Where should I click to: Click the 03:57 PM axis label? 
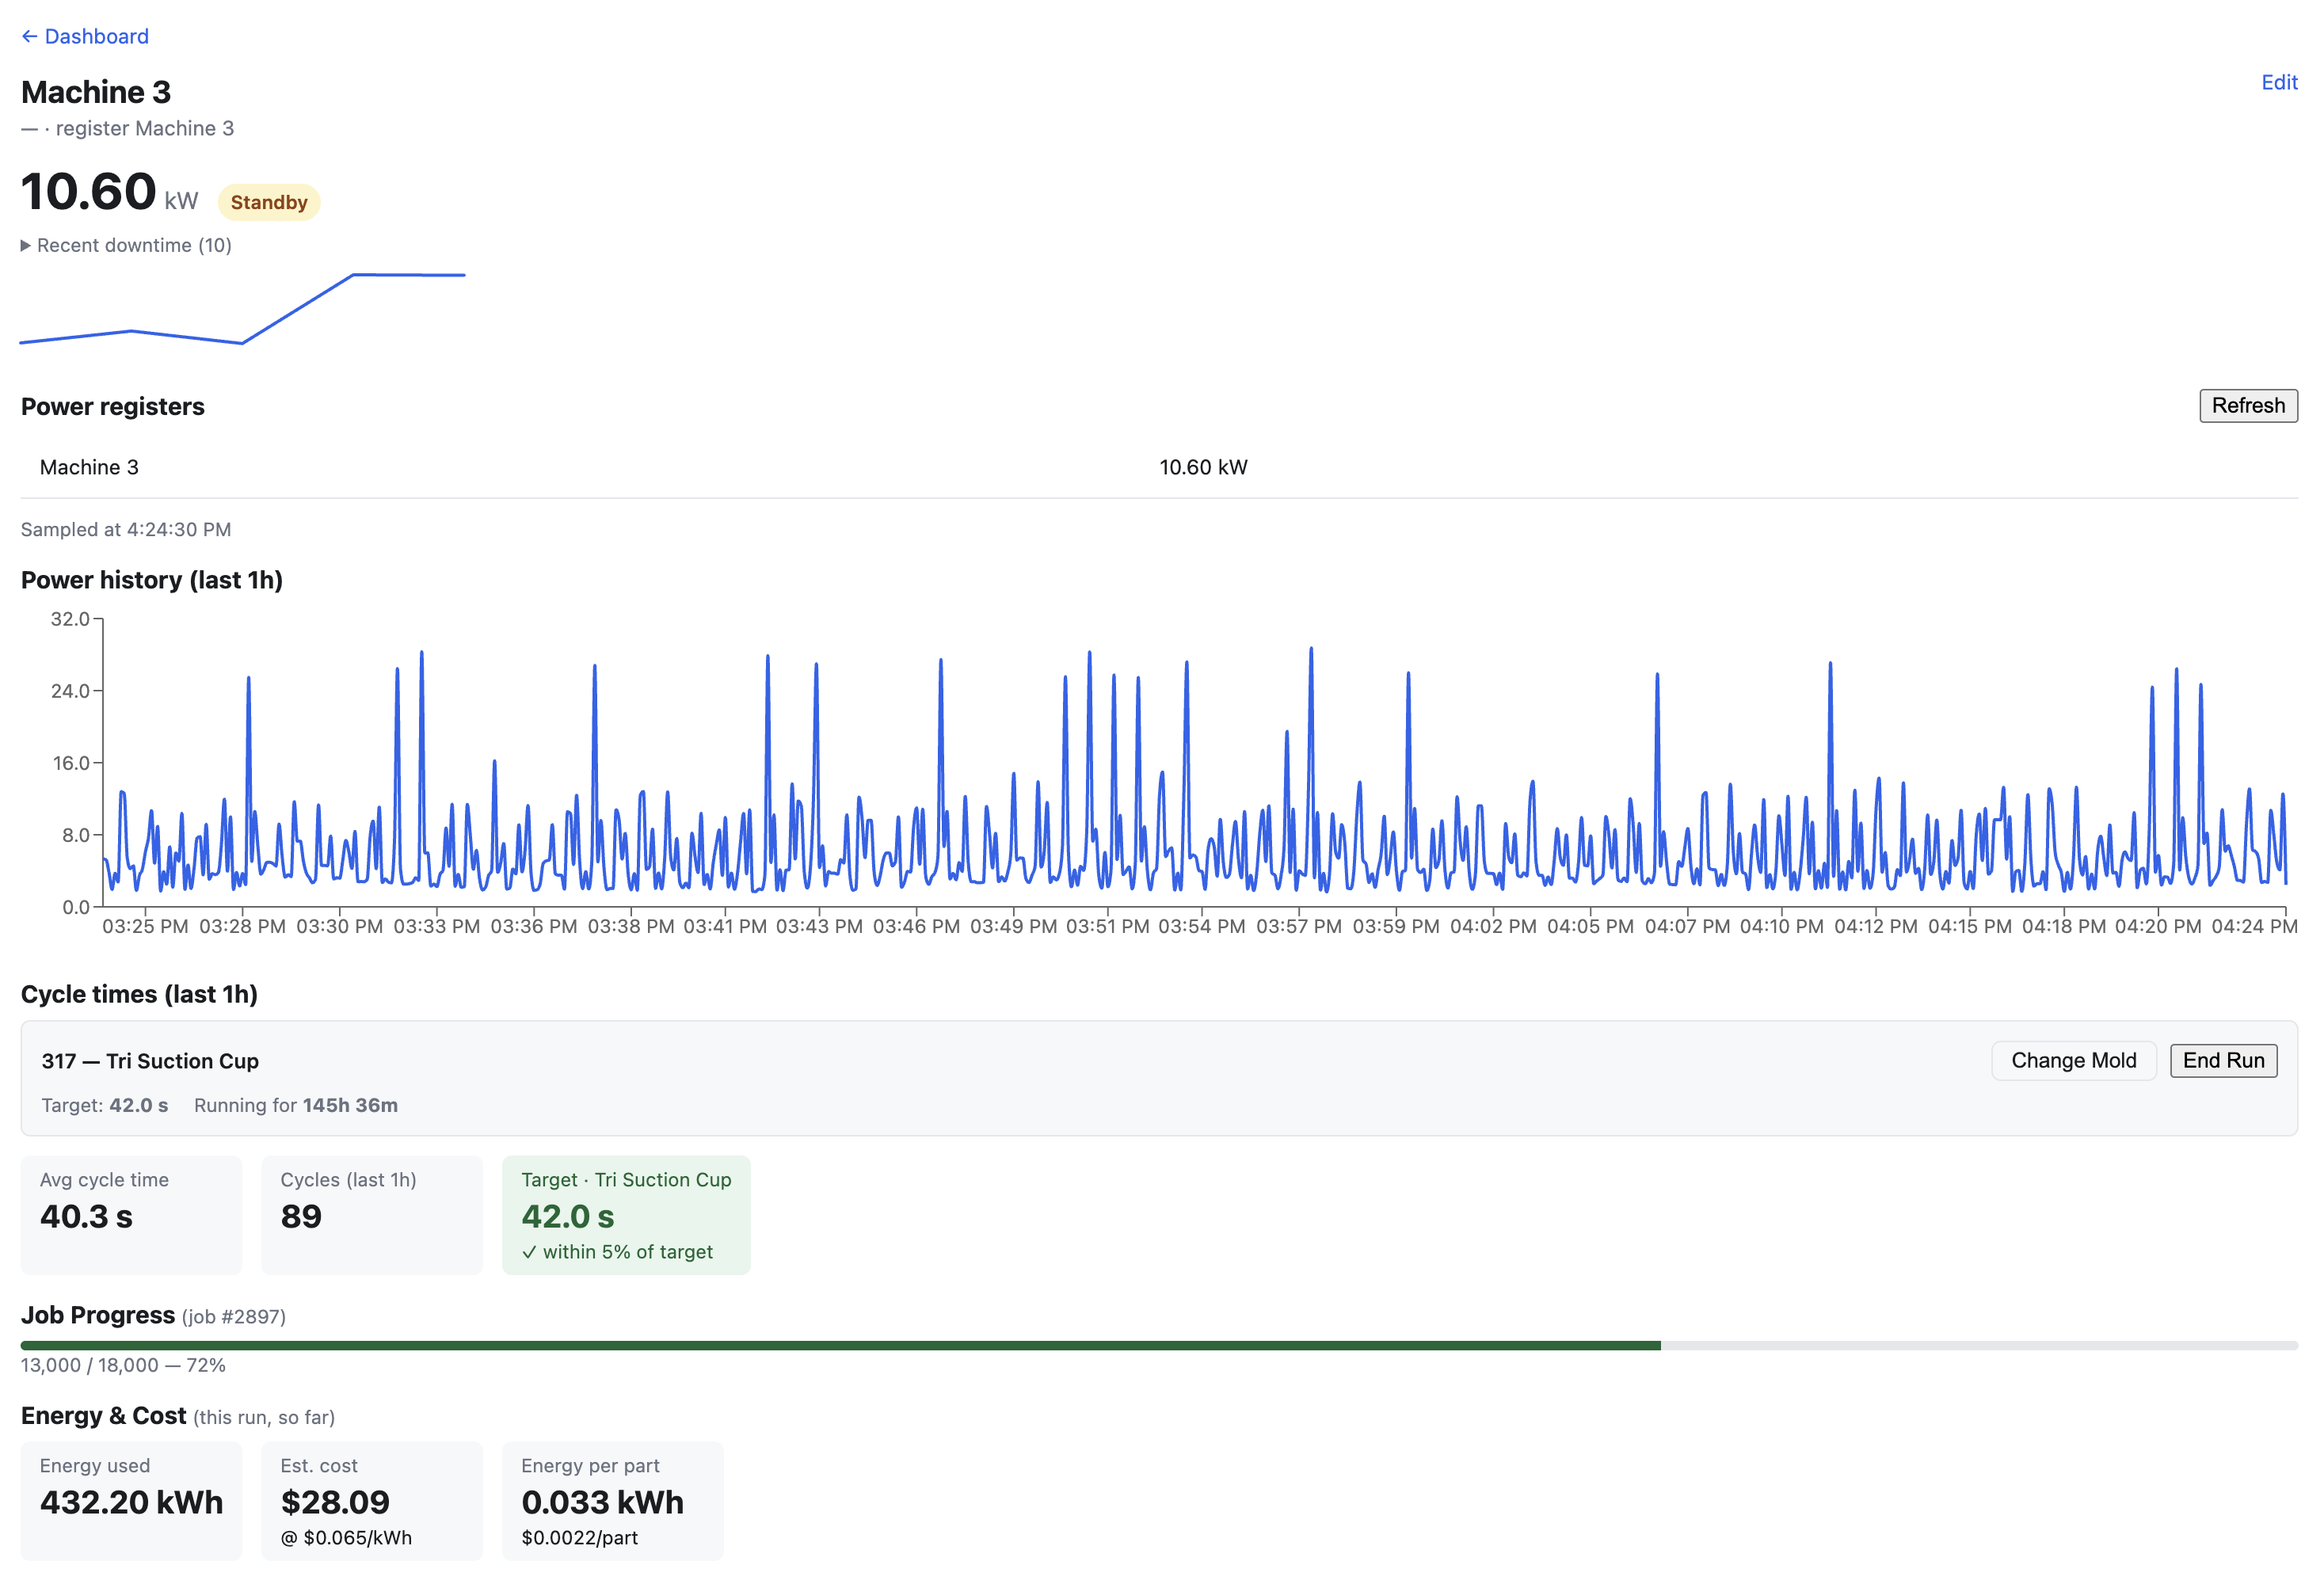[x=1299, y=926]
